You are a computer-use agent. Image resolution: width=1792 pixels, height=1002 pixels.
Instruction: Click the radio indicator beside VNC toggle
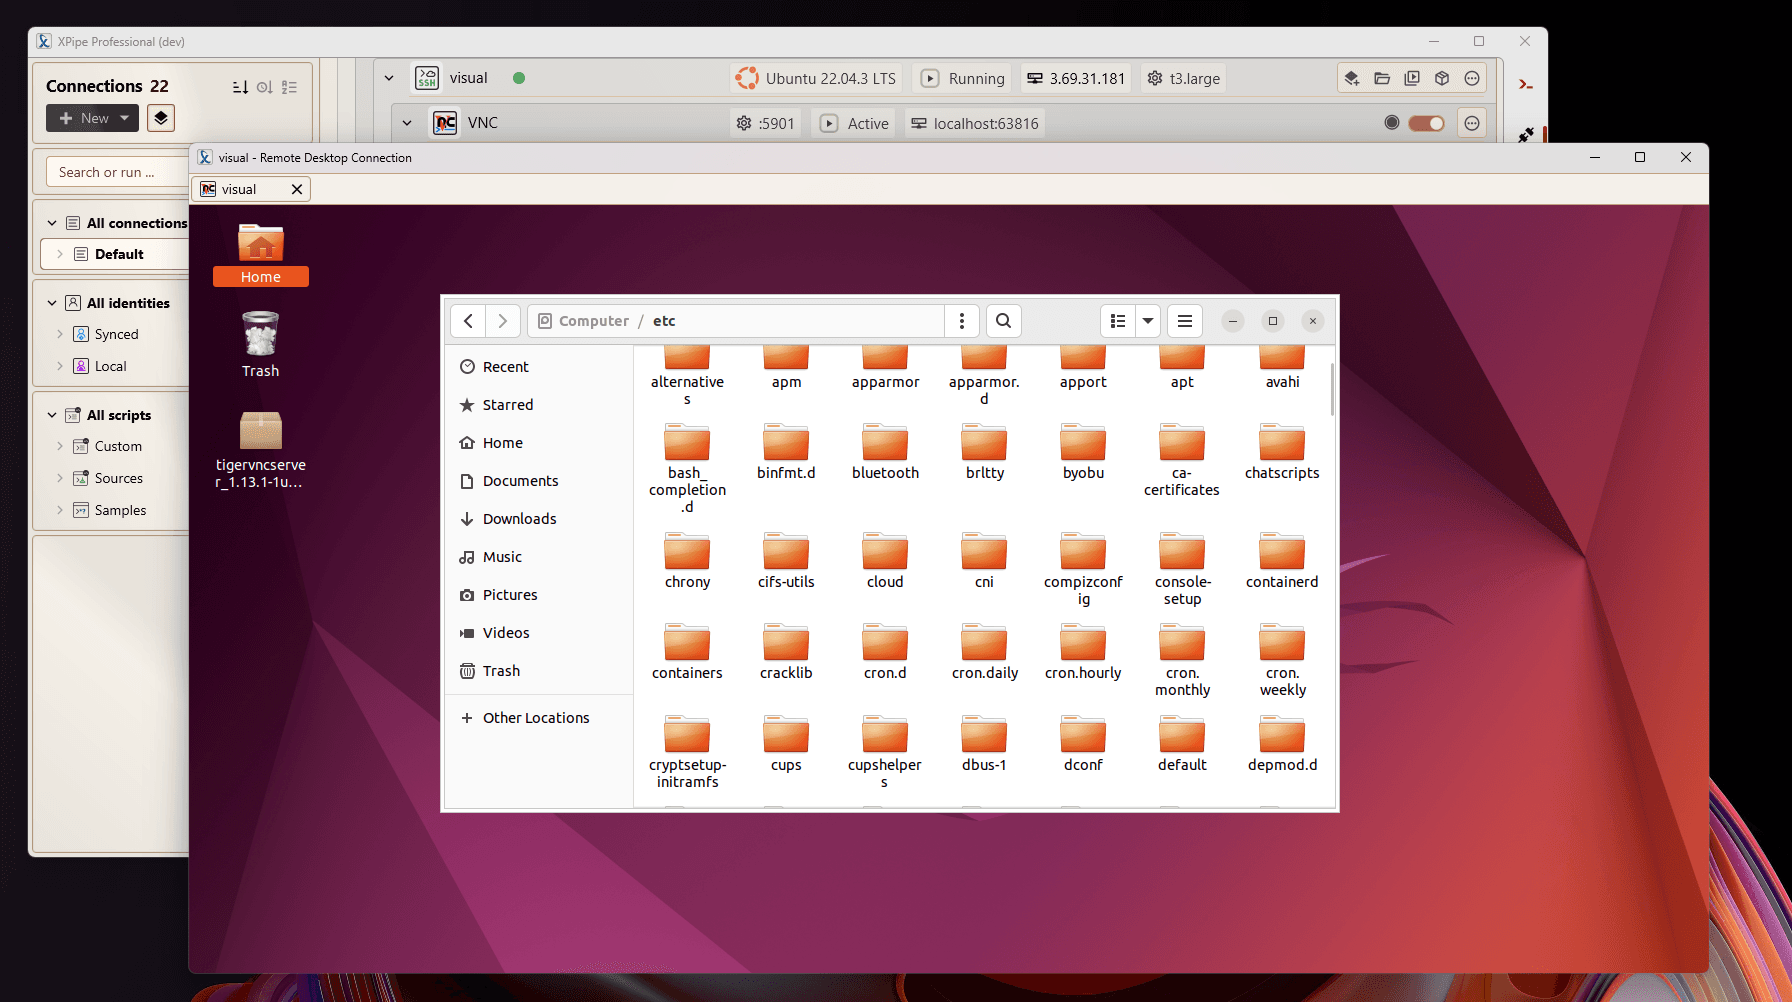1391,123
